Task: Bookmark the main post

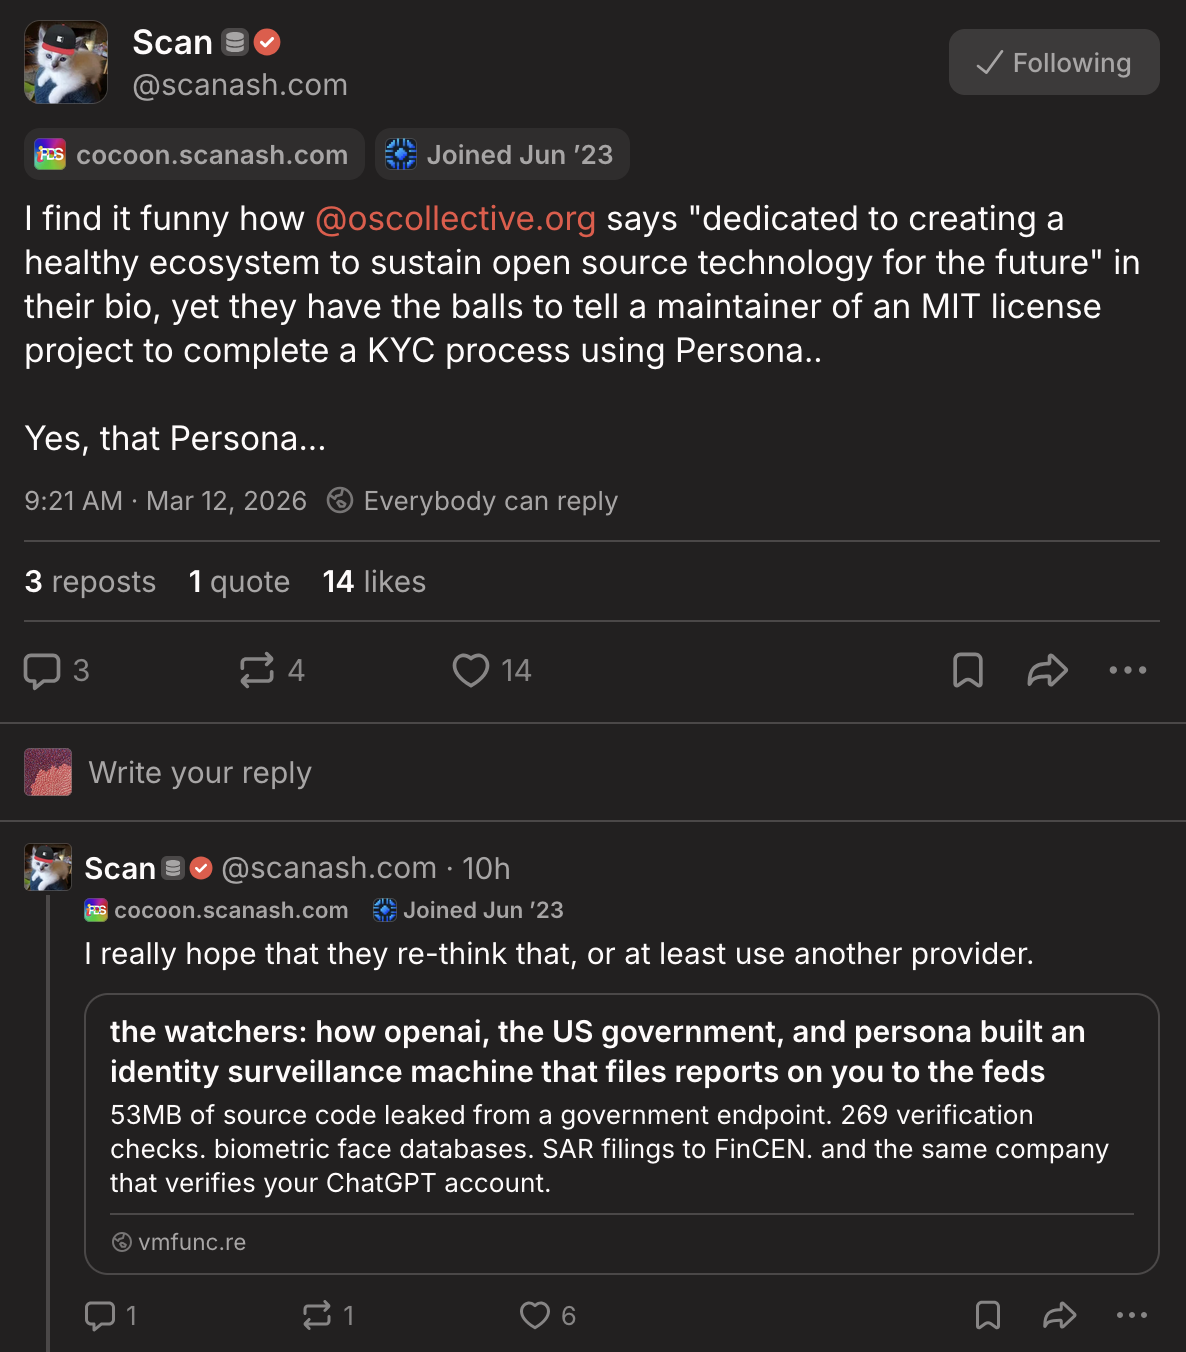Action: 967,671
